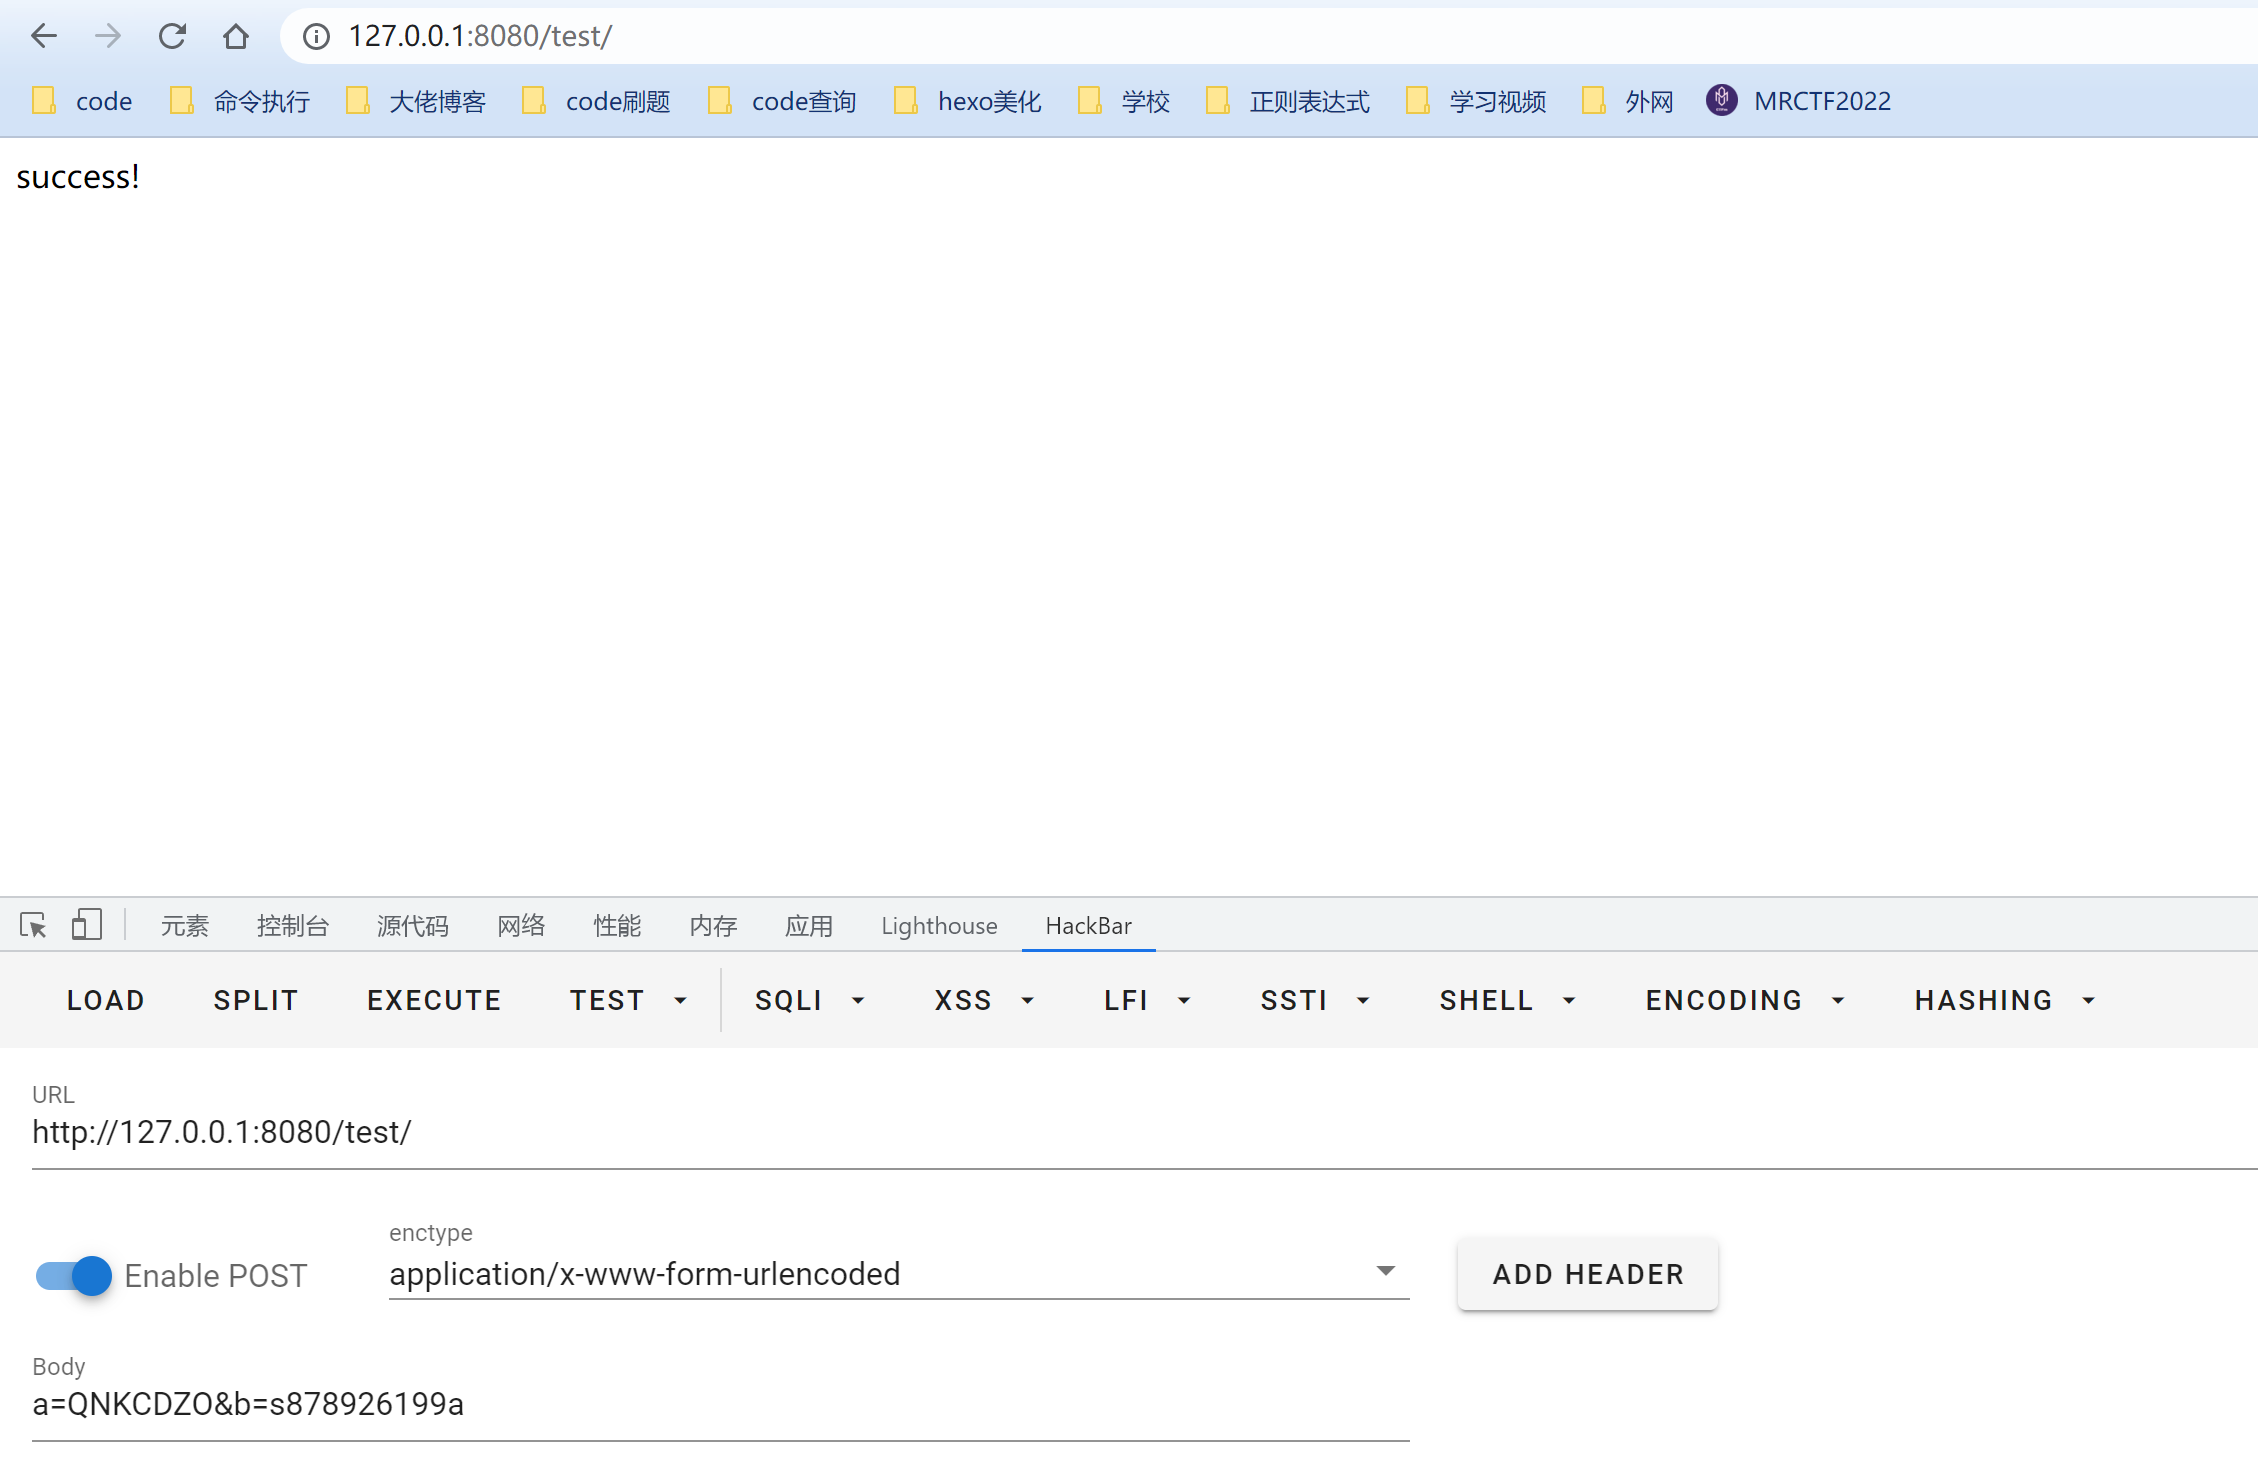2258x1458 pixels.
Task: Click the browser back arrow
Action: pos(44,37)
